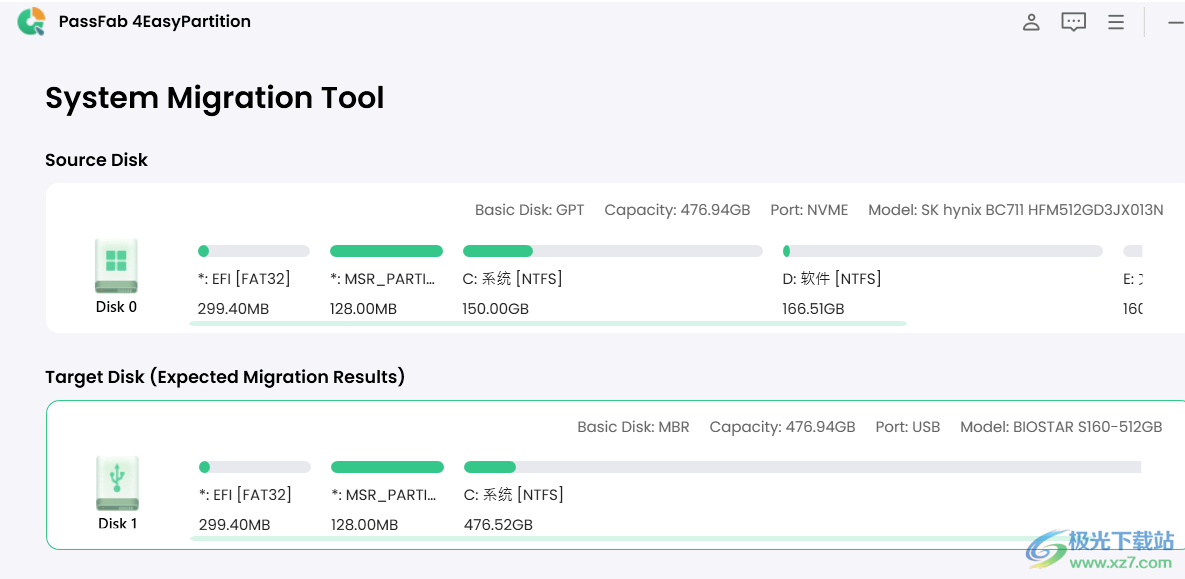Open the feedback message icon

point(1073,21)
